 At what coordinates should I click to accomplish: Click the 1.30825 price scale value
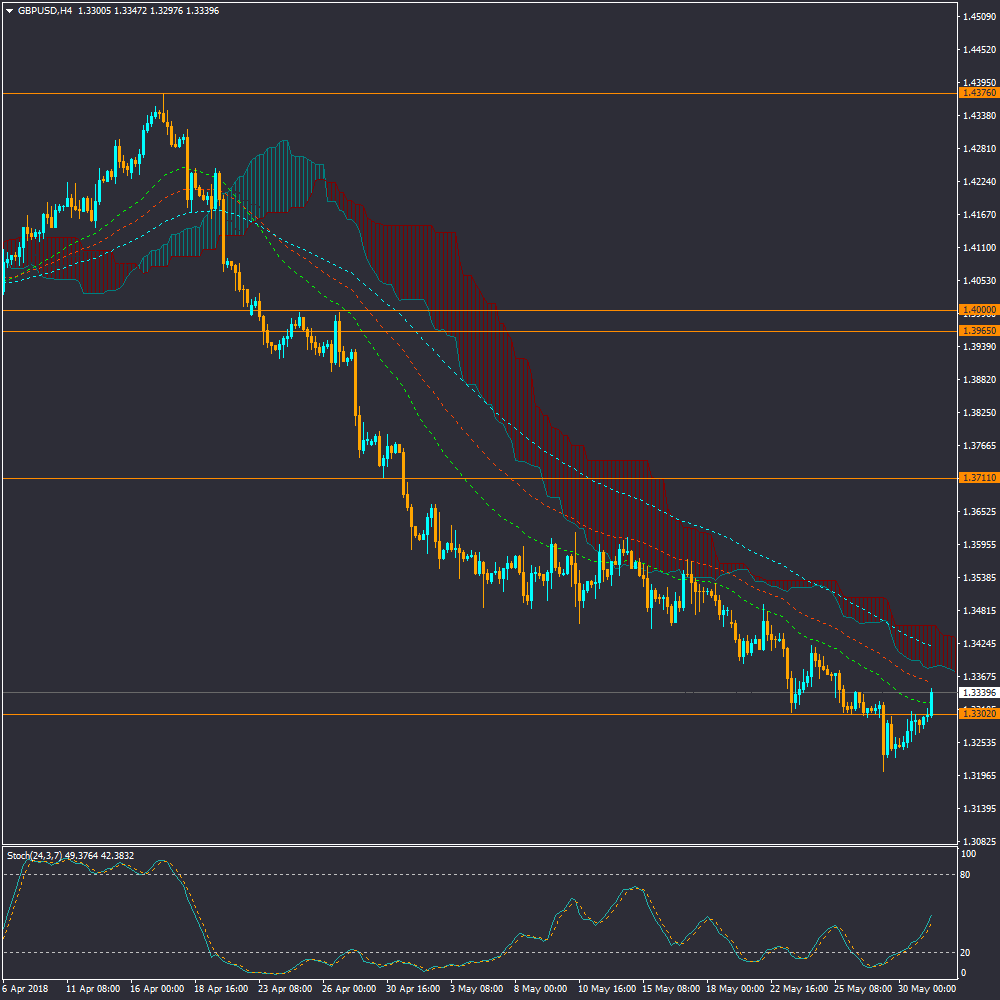point(977,842)
